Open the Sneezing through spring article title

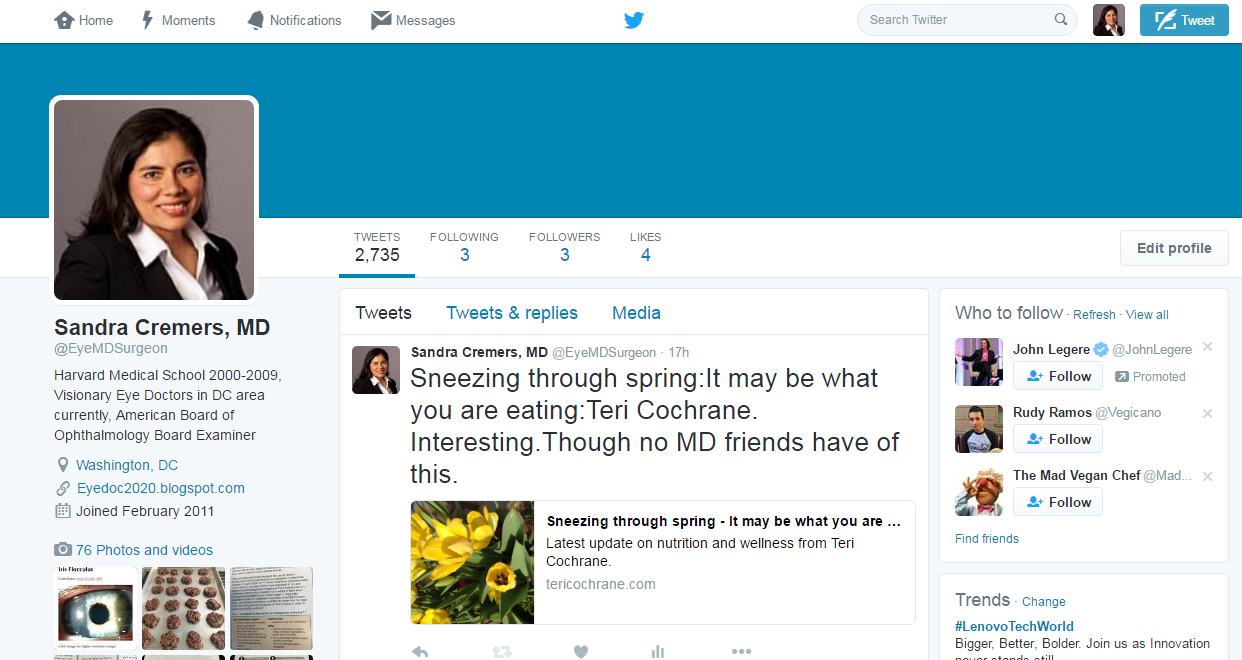pos(724,521)
